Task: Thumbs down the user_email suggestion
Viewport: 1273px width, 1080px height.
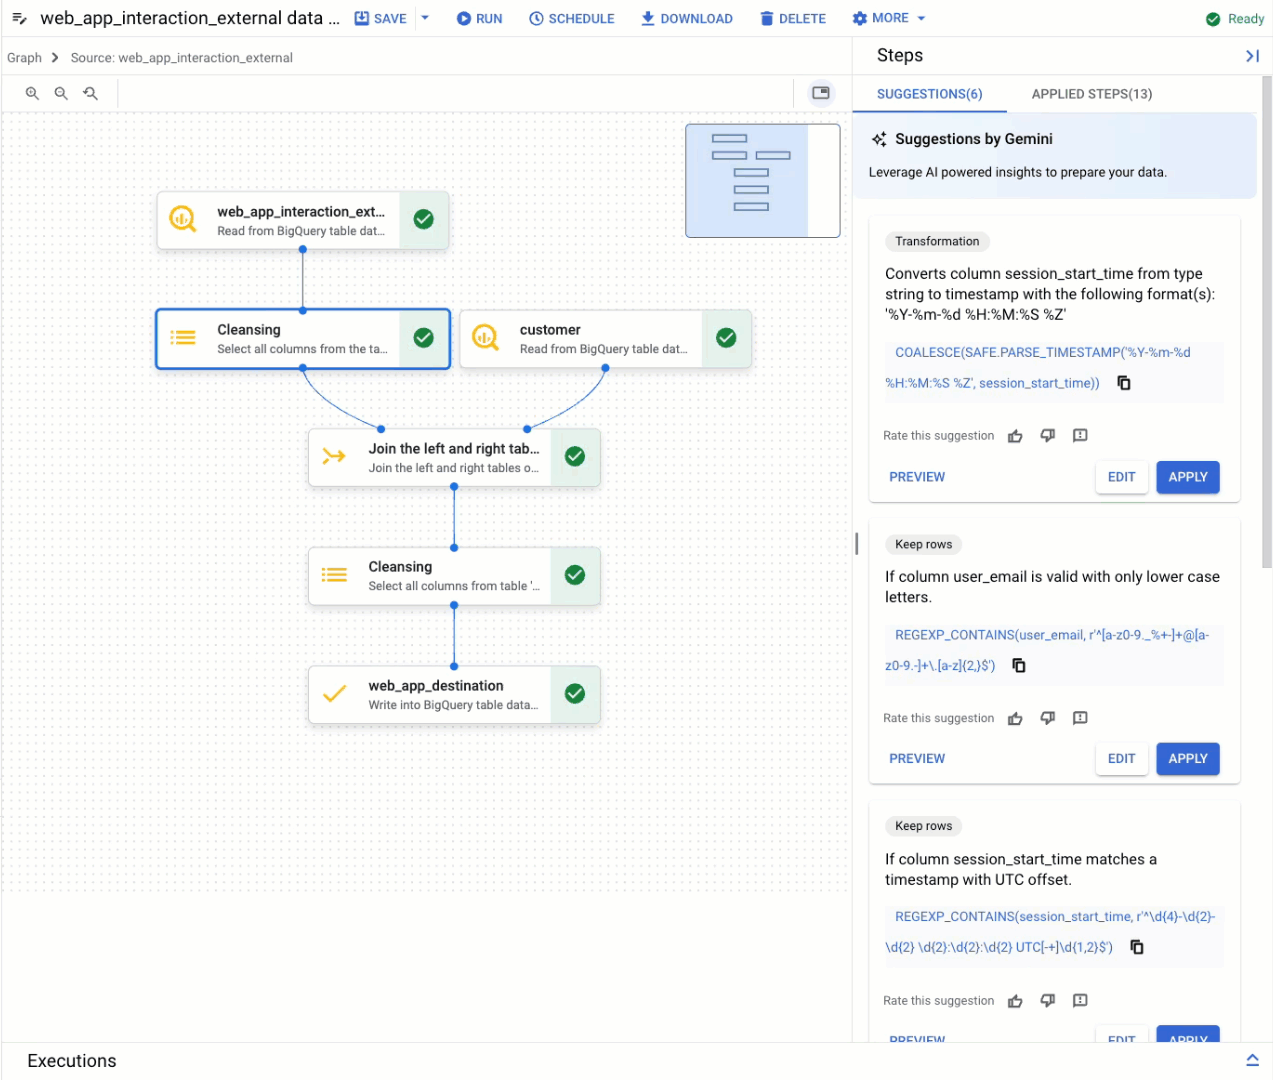Action: click(x=1047, y=718)
